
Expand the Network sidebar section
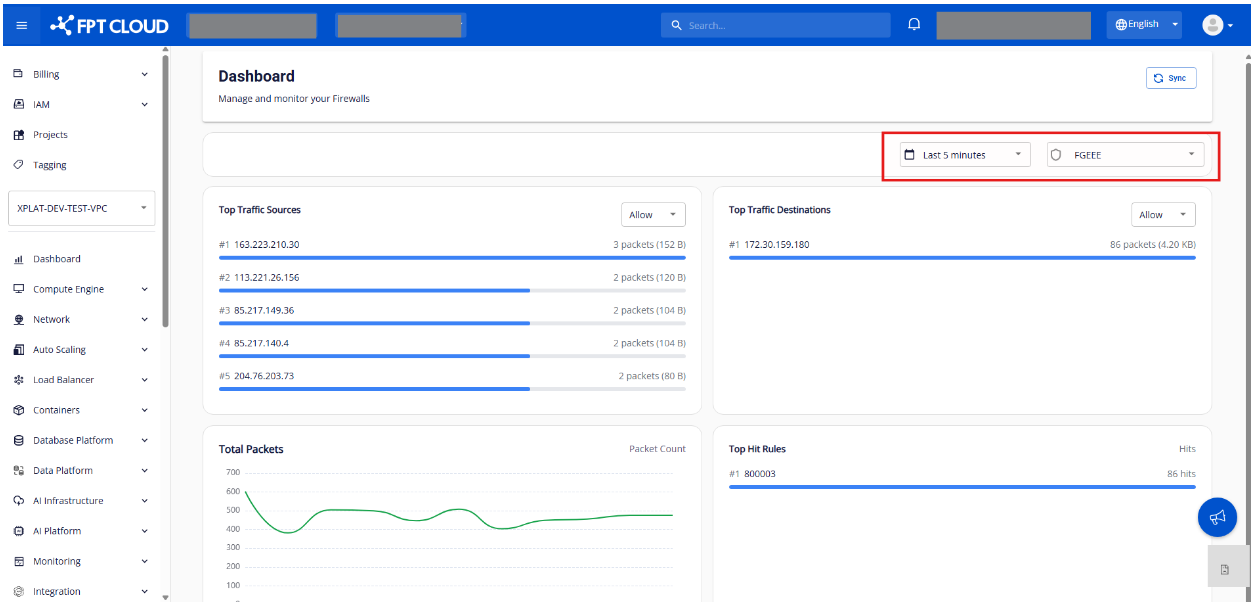tap(52, 320)
